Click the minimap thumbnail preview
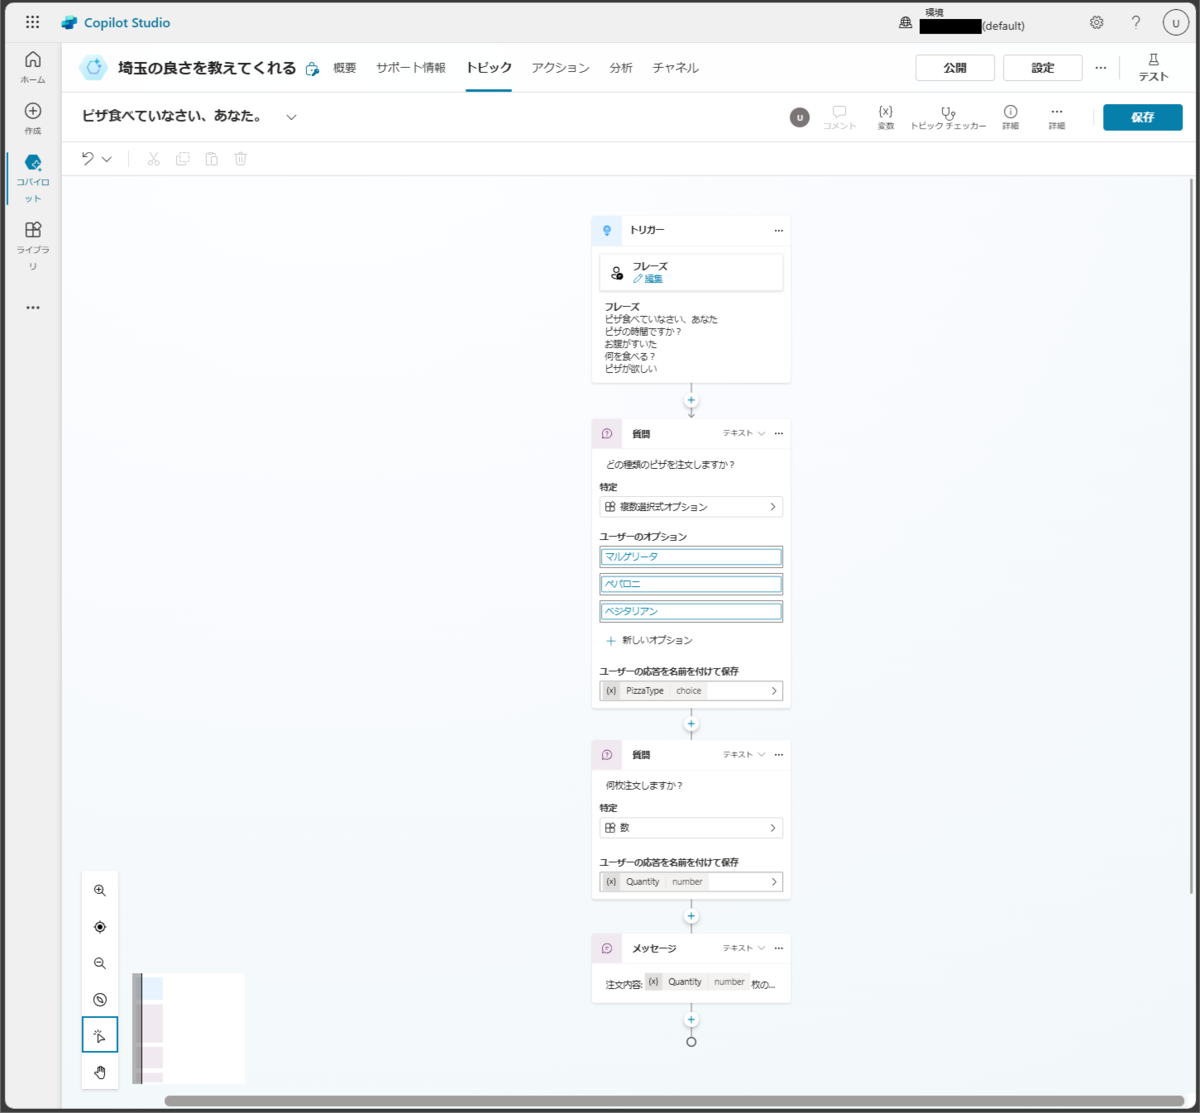The height and width of the screenshot is (1113, 1200). click(x=188, y=1028)
